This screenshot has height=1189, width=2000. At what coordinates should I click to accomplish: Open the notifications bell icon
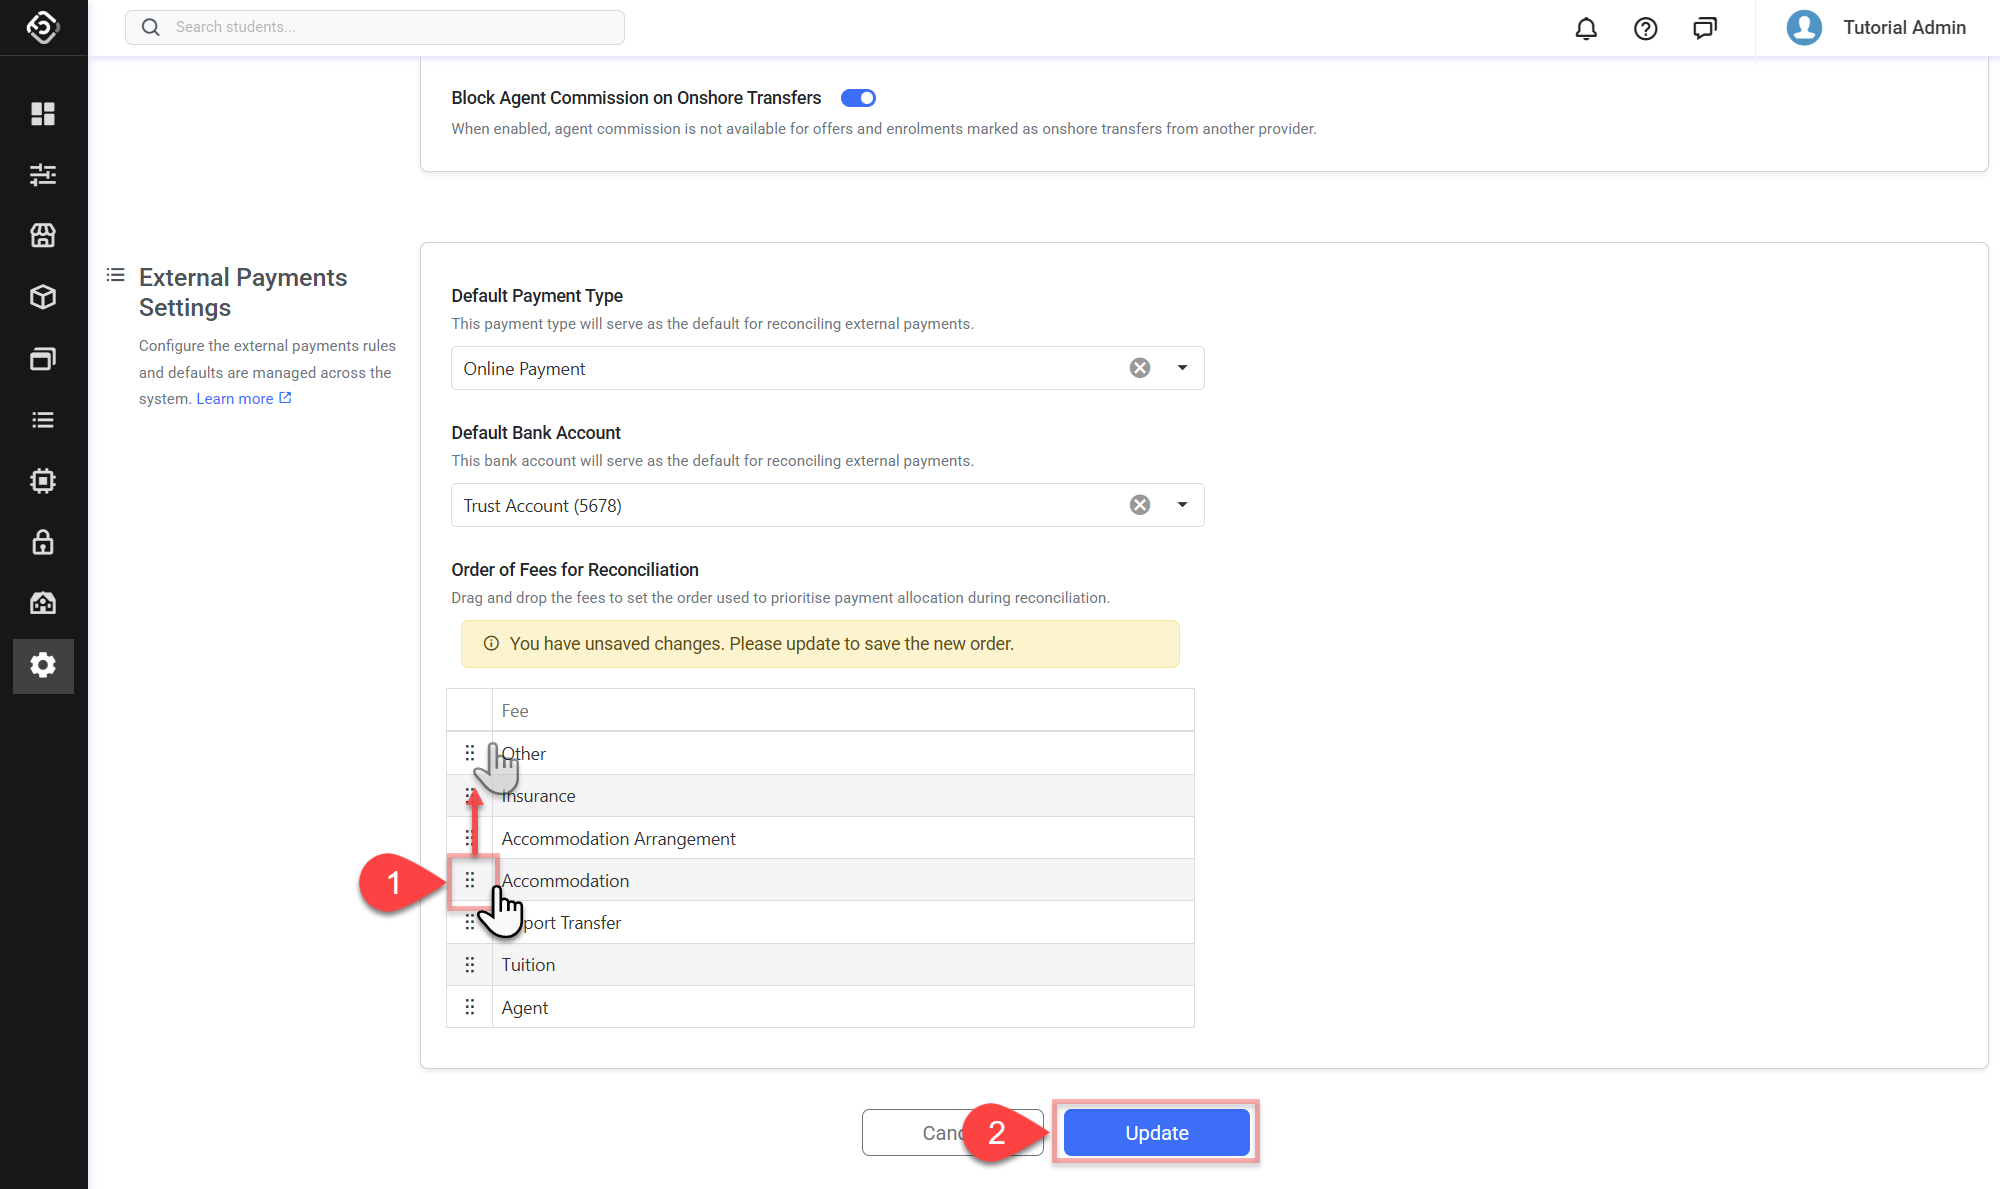[x=1586, y=28]
